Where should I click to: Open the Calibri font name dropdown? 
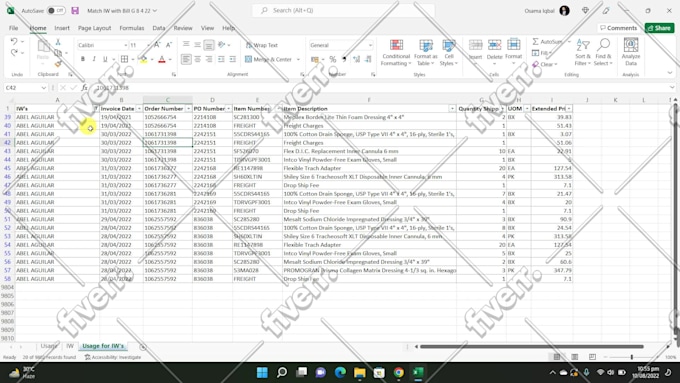[x=126, y=45]
